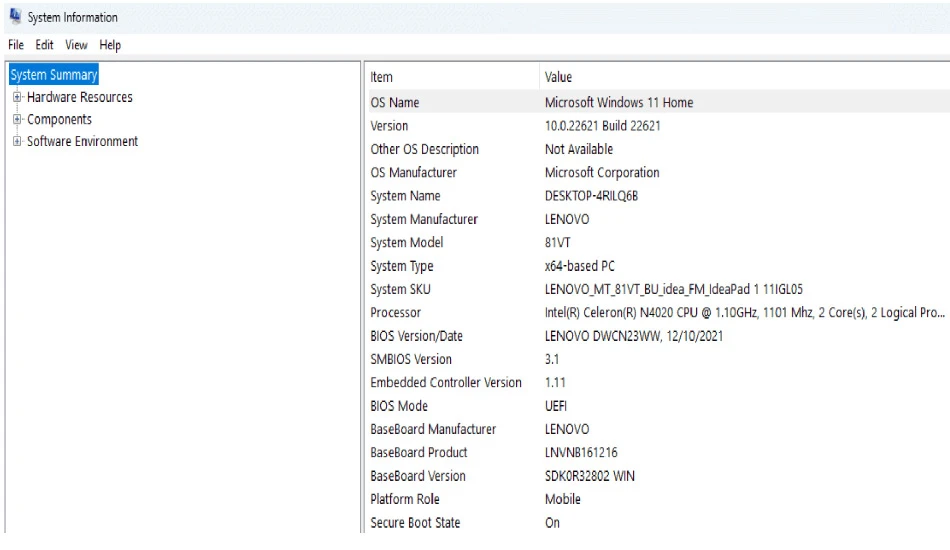
Task: Select the BIOS Mode row
Action: pos(659,406)
